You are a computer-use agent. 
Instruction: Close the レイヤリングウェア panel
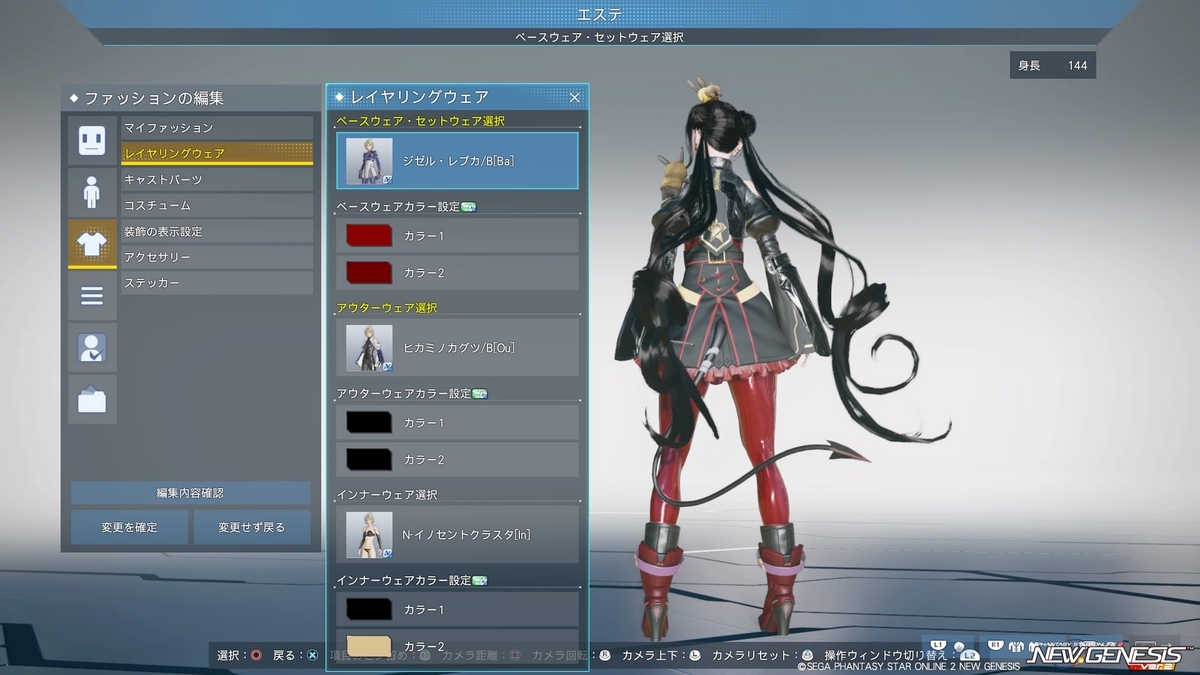574,97
